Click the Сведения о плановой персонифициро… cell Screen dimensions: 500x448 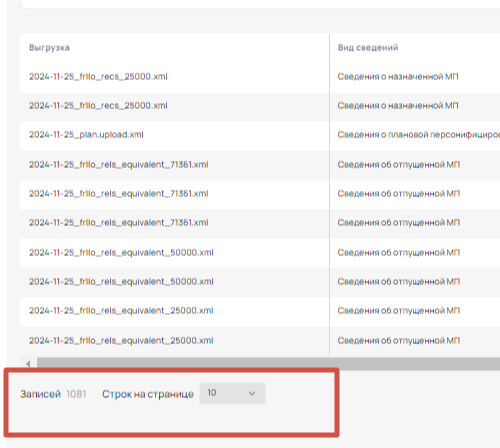(x=418, y=135)
